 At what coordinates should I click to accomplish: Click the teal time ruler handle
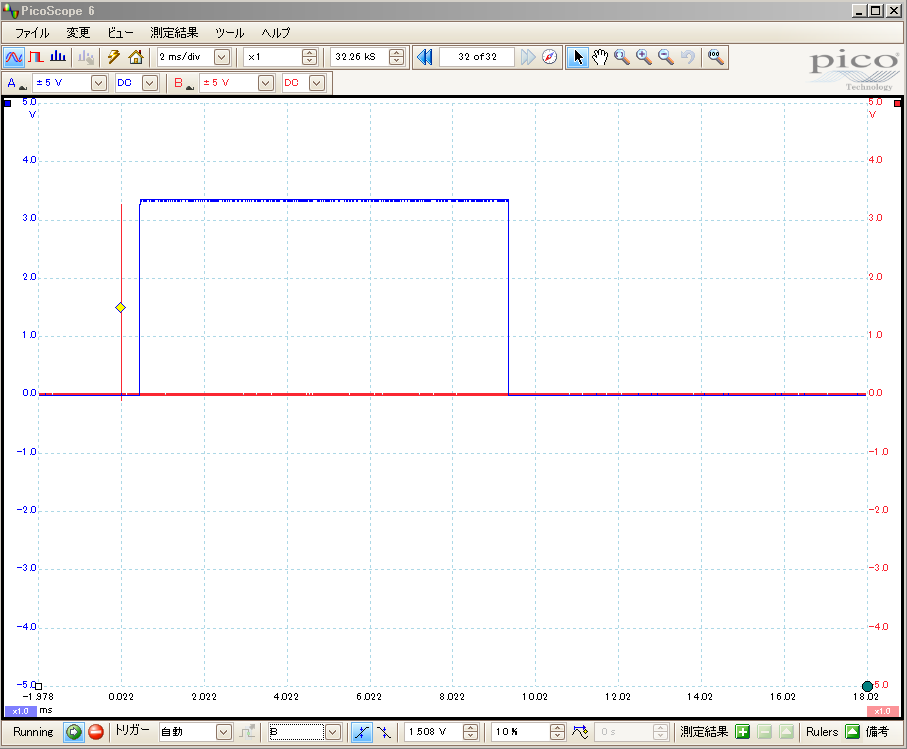pyautogui.click(x=867, y=687)
